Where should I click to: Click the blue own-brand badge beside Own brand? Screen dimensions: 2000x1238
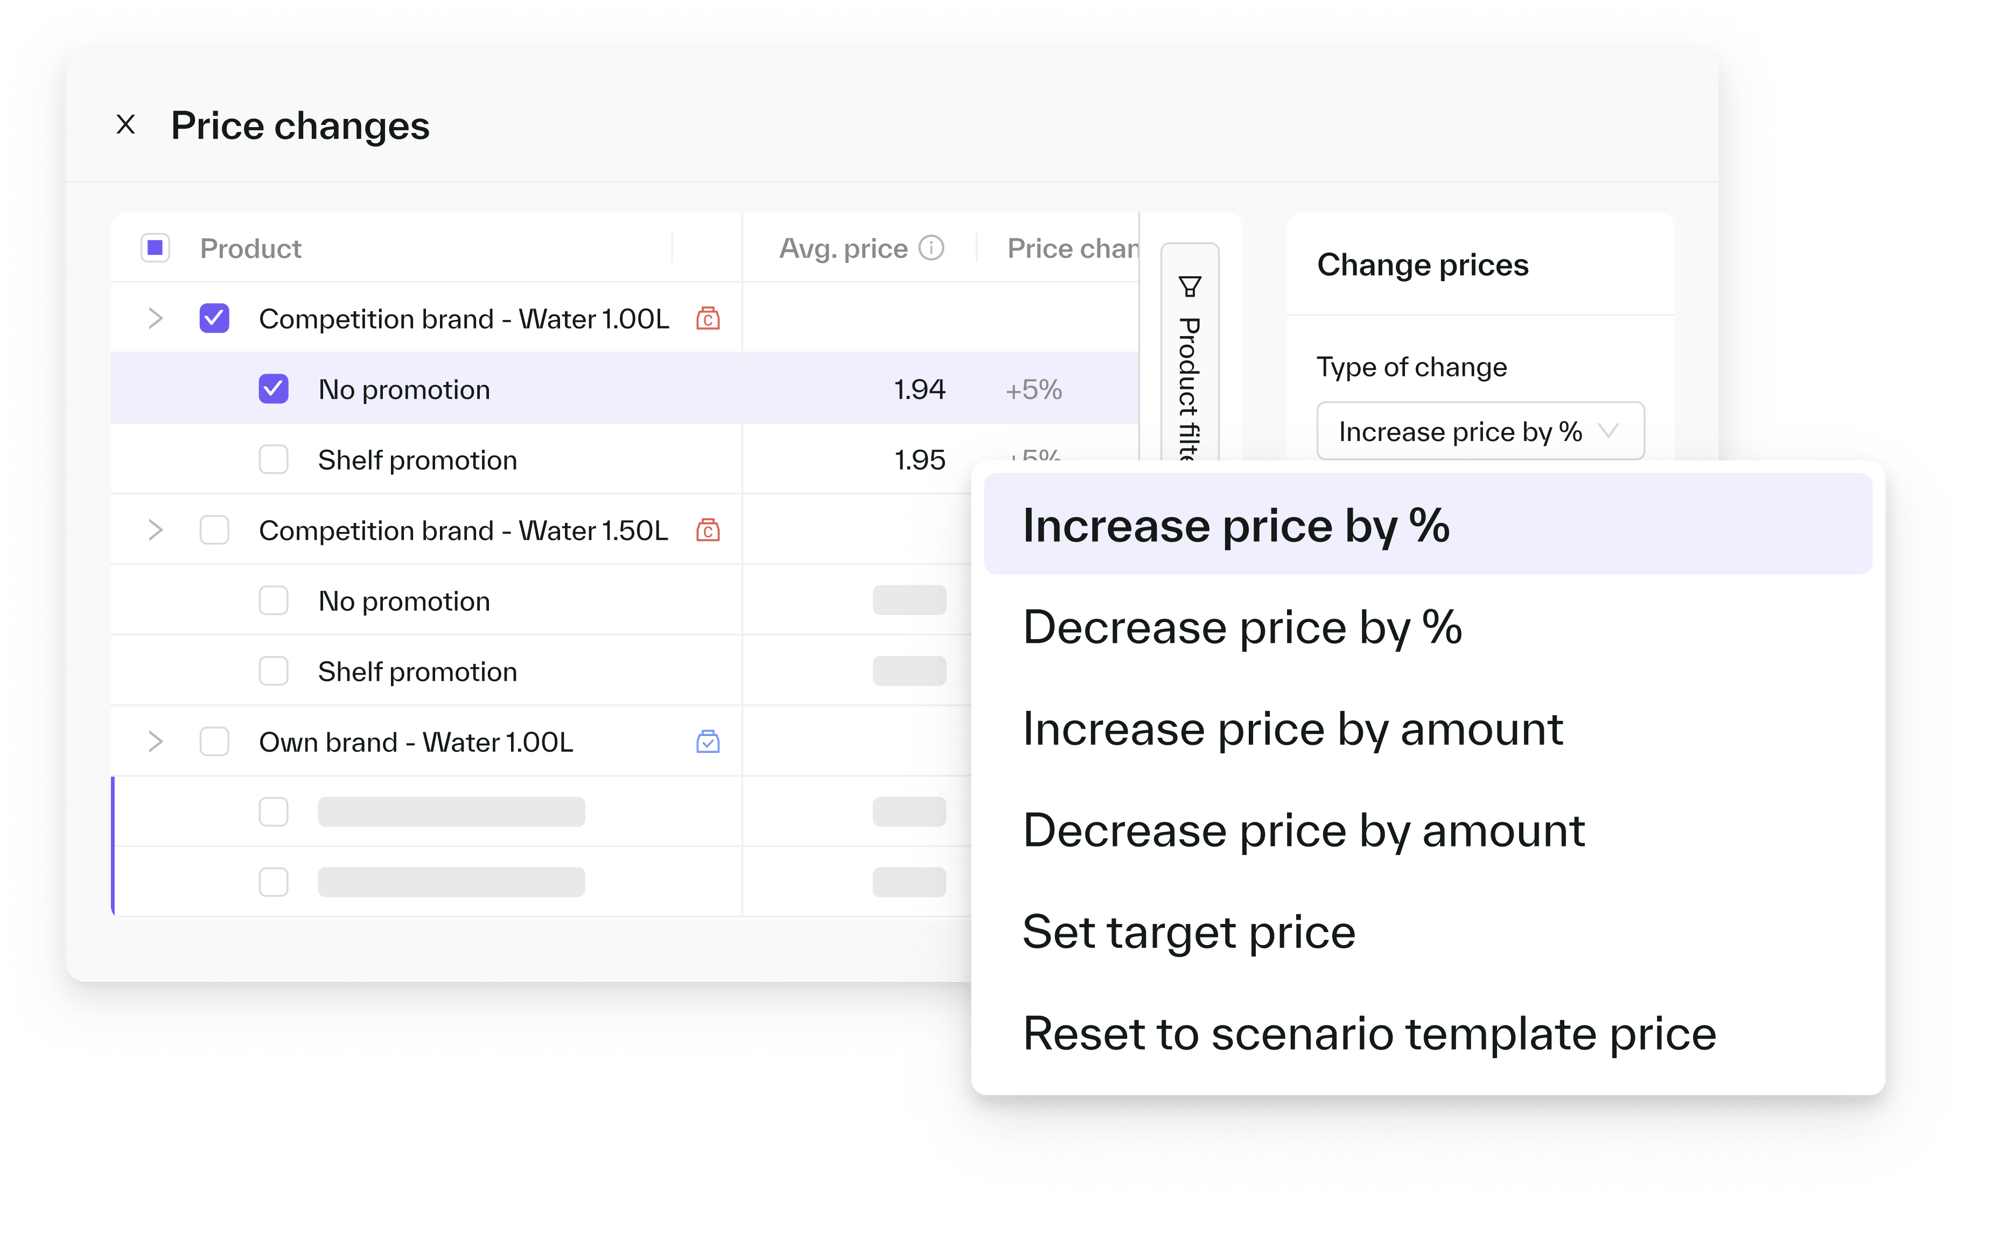(x=709, y=741)
